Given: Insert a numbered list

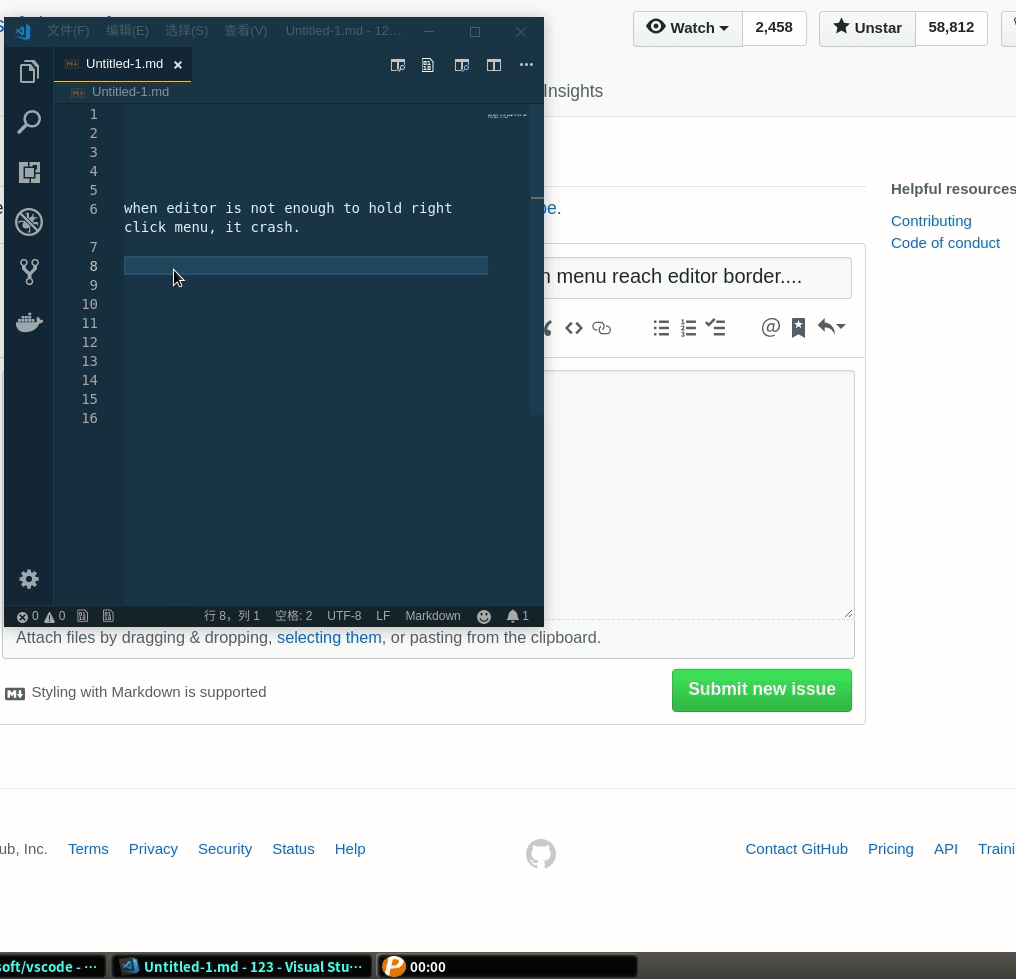Looking at the screenshot, I should click(x=688, y=327).
